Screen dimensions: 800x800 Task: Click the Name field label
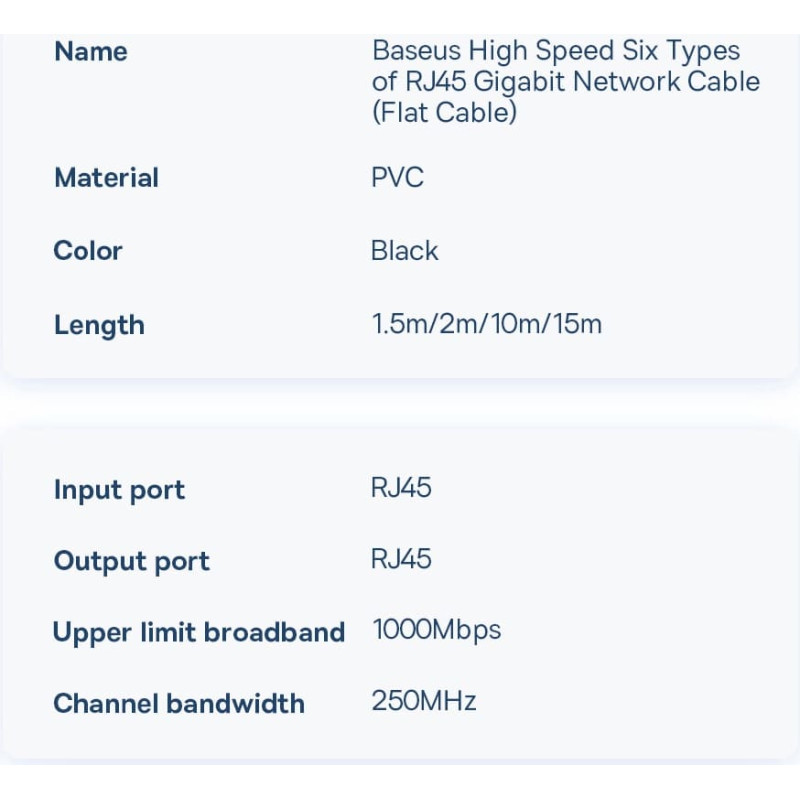coord(91,51)
